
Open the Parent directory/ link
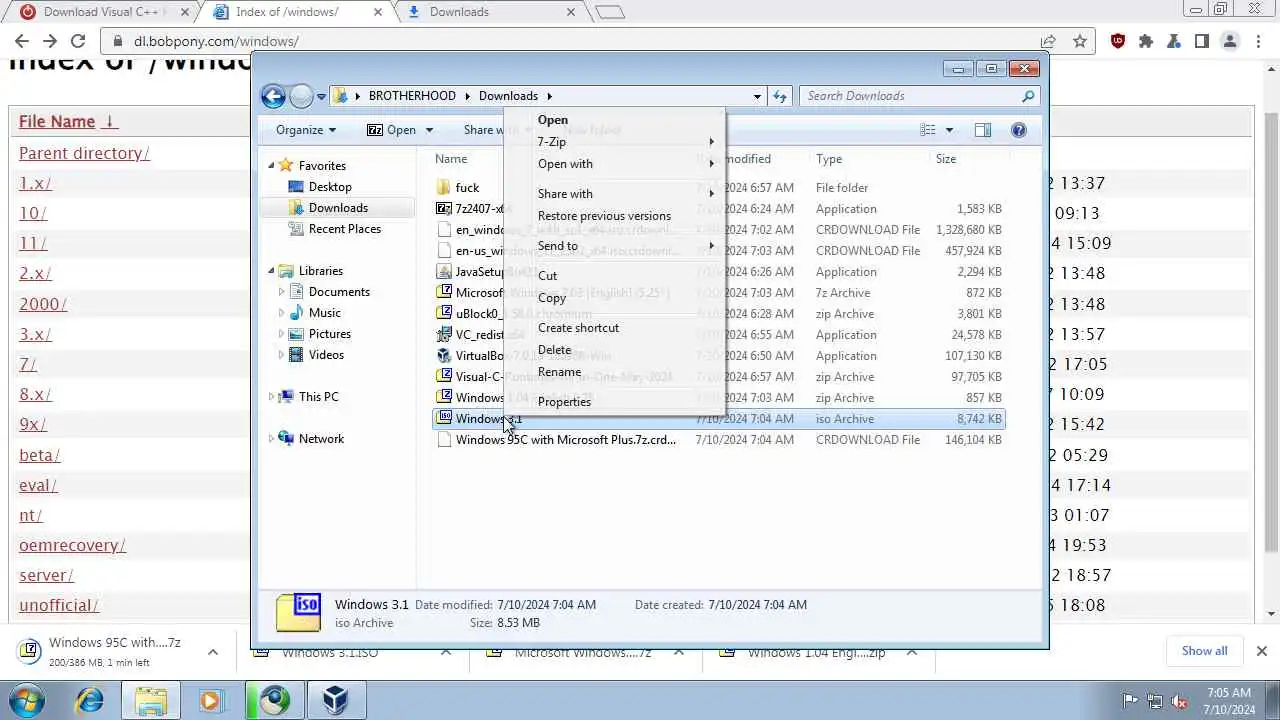(x=84, y=153)
